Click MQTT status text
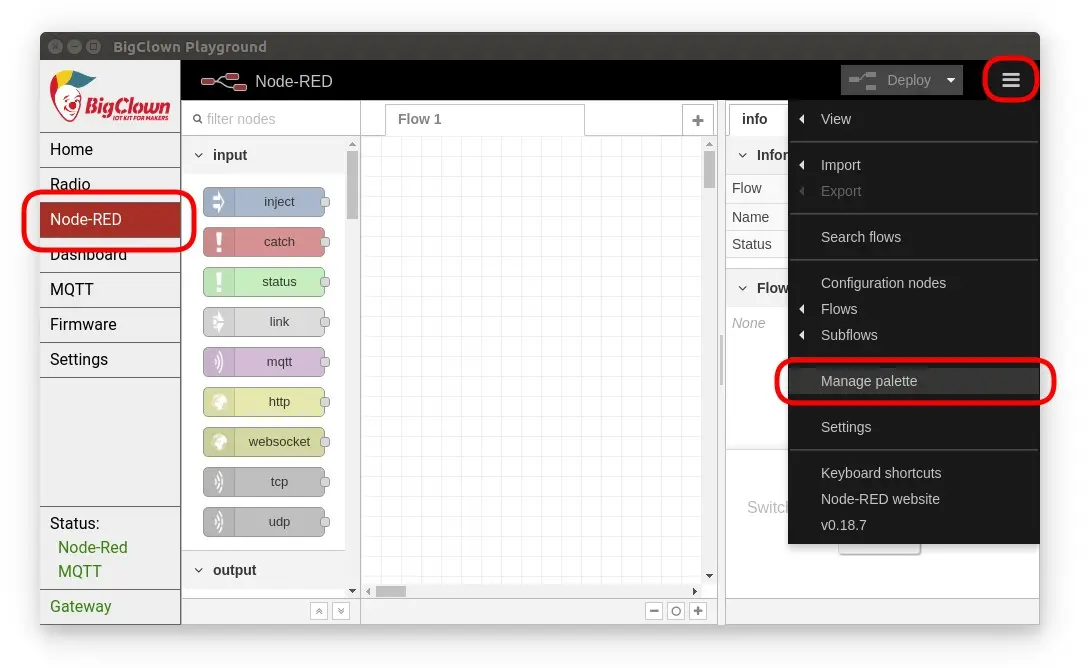 coord(80,572)
